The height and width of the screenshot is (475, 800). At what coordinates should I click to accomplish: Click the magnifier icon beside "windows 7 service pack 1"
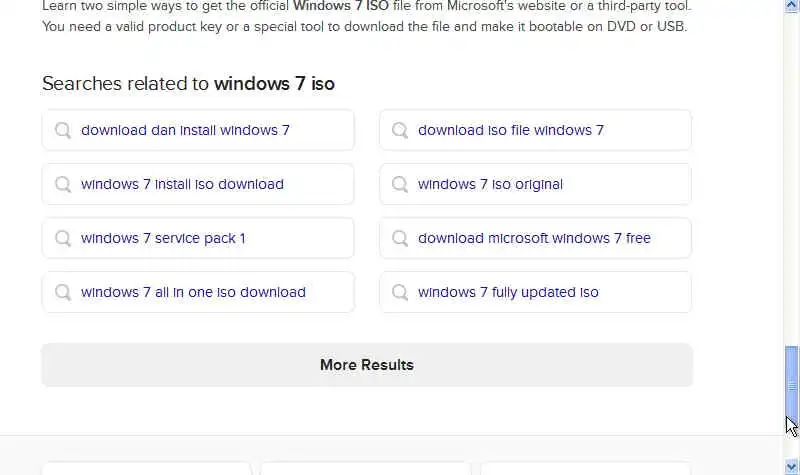coord(63,238)
